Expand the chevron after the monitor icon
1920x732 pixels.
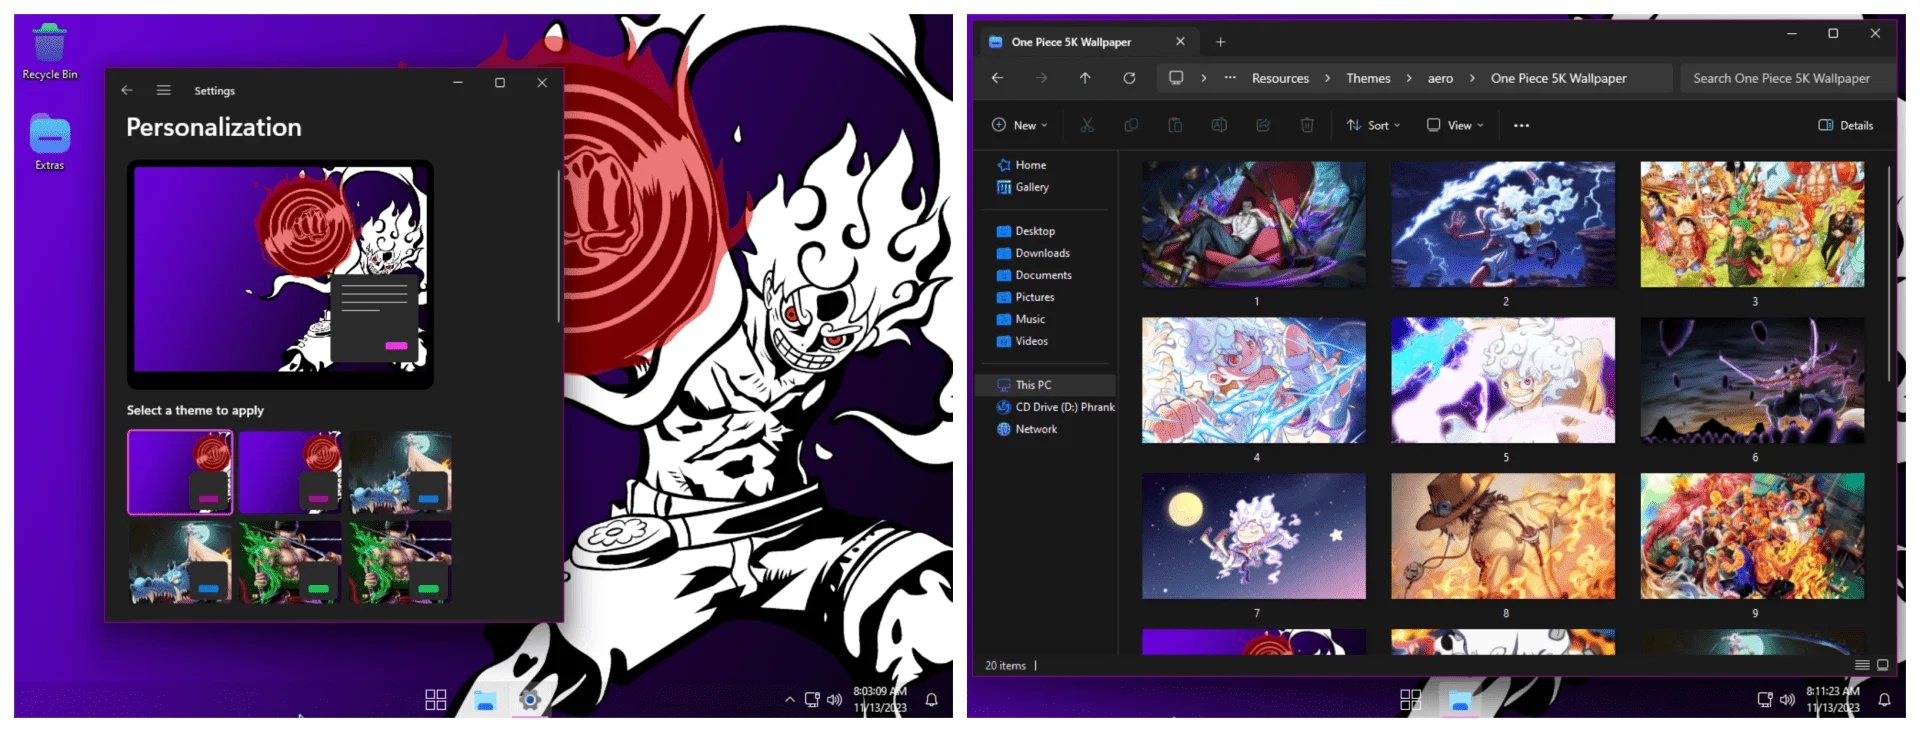pos(1203,78)
